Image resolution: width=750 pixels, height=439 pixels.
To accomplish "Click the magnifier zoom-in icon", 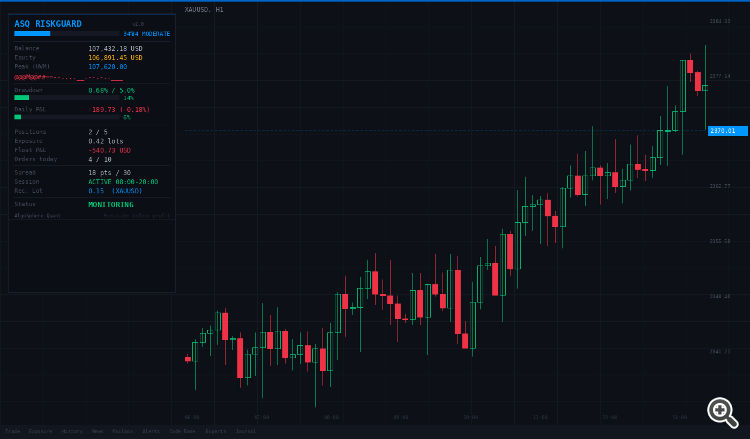I will point(722,412).
